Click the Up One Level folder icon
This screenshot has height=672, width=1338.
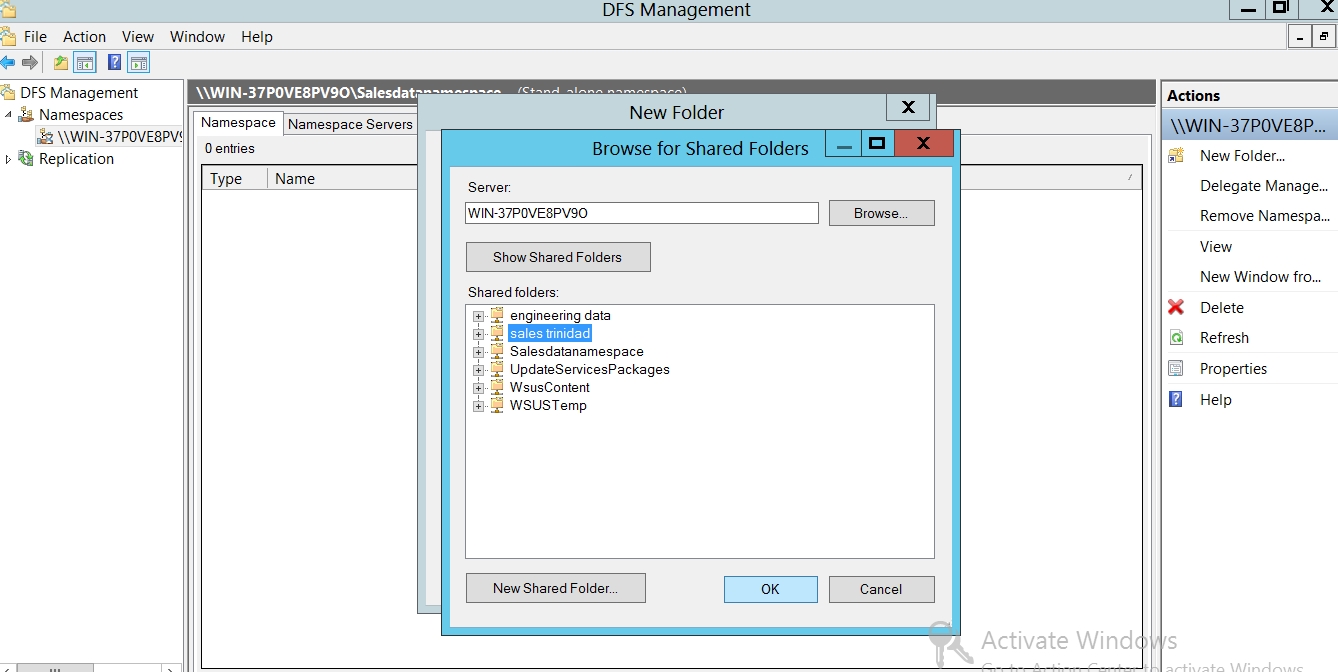[x=61, y=63]
